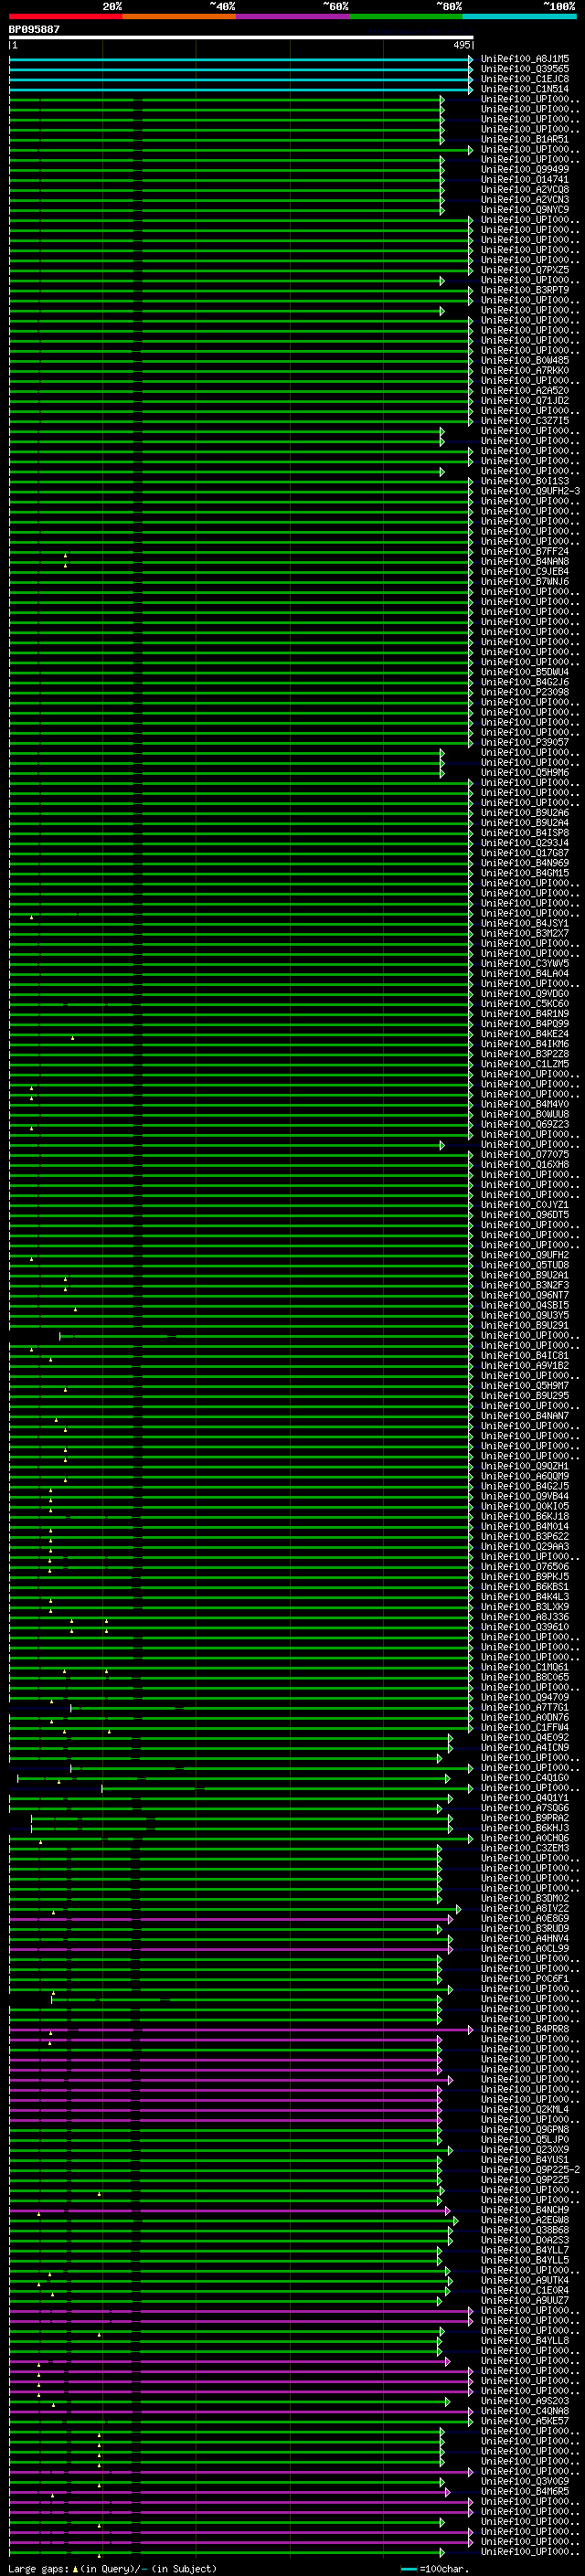
Task: Click the green ~80% identity legend segment
Action: pyautogui.click(x=406, y=16)
